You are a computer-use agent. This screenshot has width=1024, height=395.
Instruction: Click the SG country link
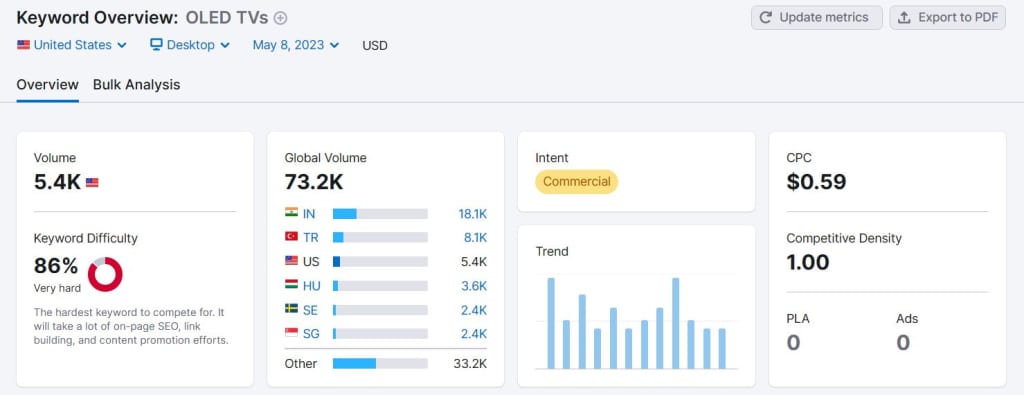point(311,334)
